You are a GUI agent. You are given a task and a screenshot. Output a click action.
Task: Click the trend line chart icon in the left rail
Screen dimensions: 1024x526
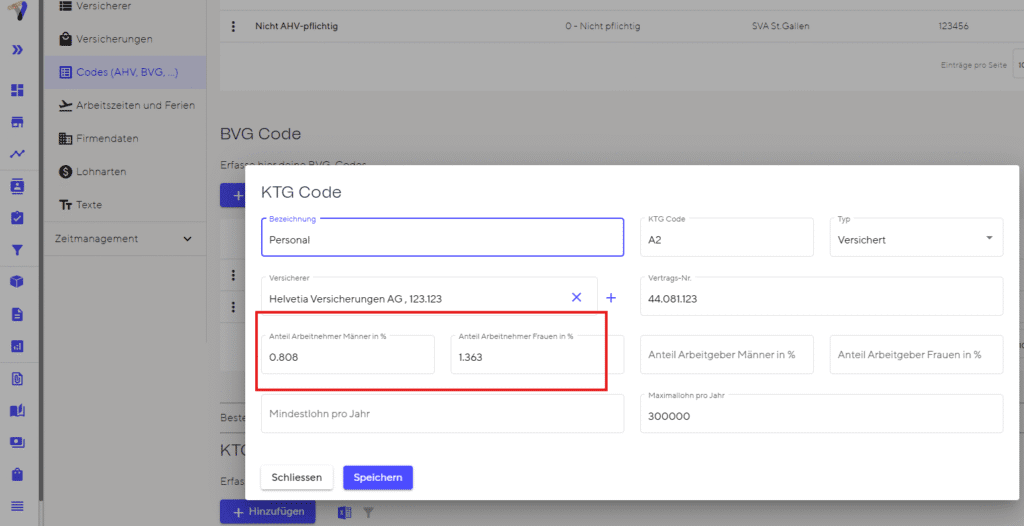[17, 154]
